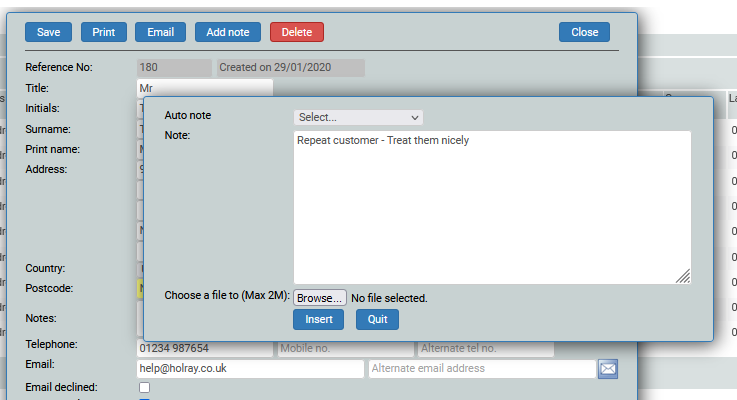Close the customer record form

(x=584, y=32)
